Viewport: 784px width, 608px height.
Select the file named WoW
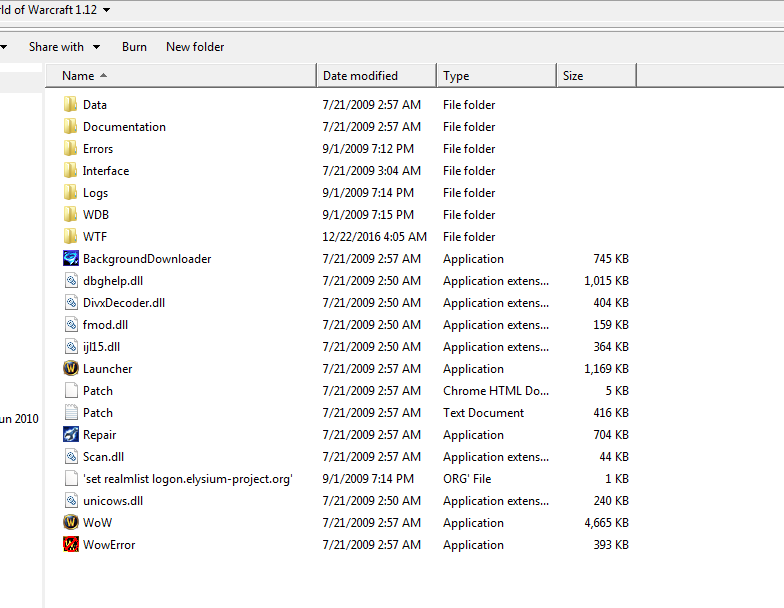point(98,522)
